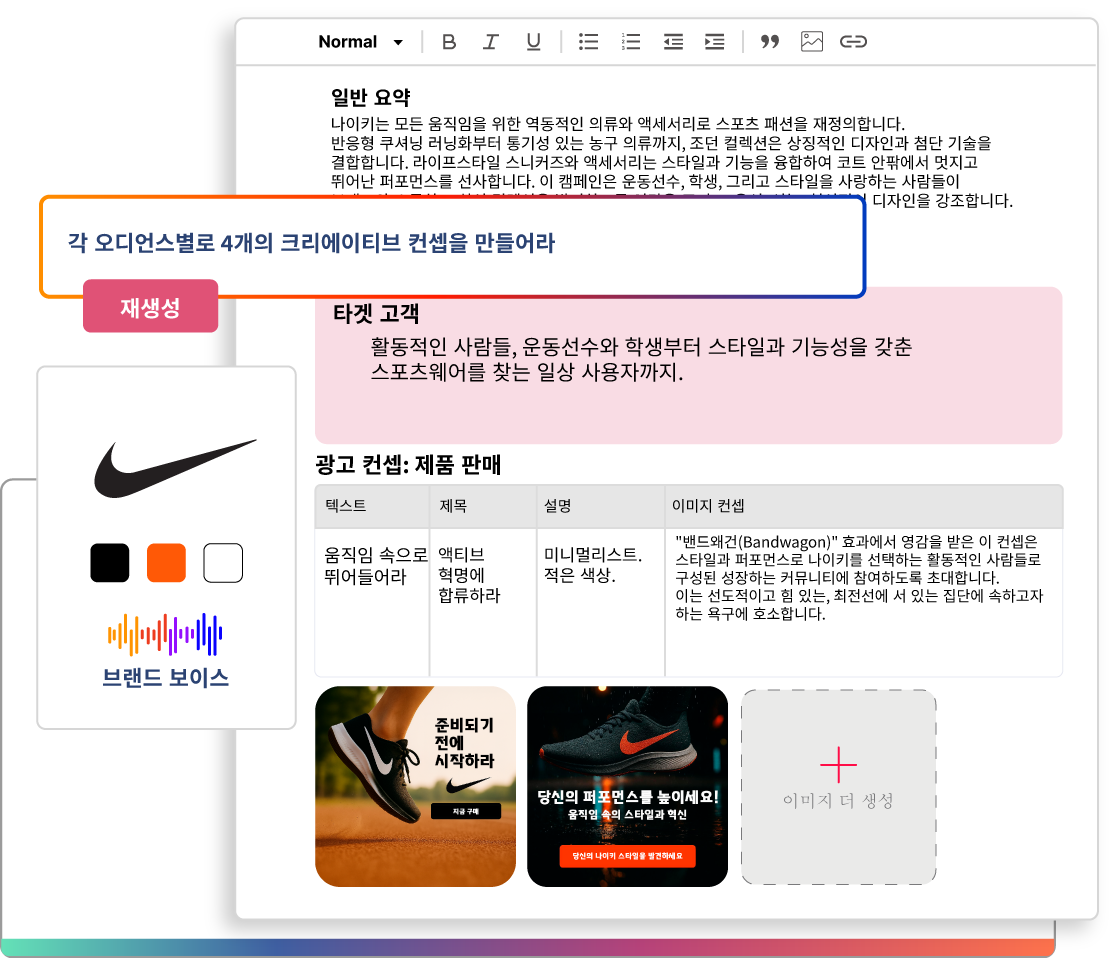The image size is (1117, 958).
Task: Open the 브랜드 보이스 label
Action: pyautogui.click(x=165, y=677)
